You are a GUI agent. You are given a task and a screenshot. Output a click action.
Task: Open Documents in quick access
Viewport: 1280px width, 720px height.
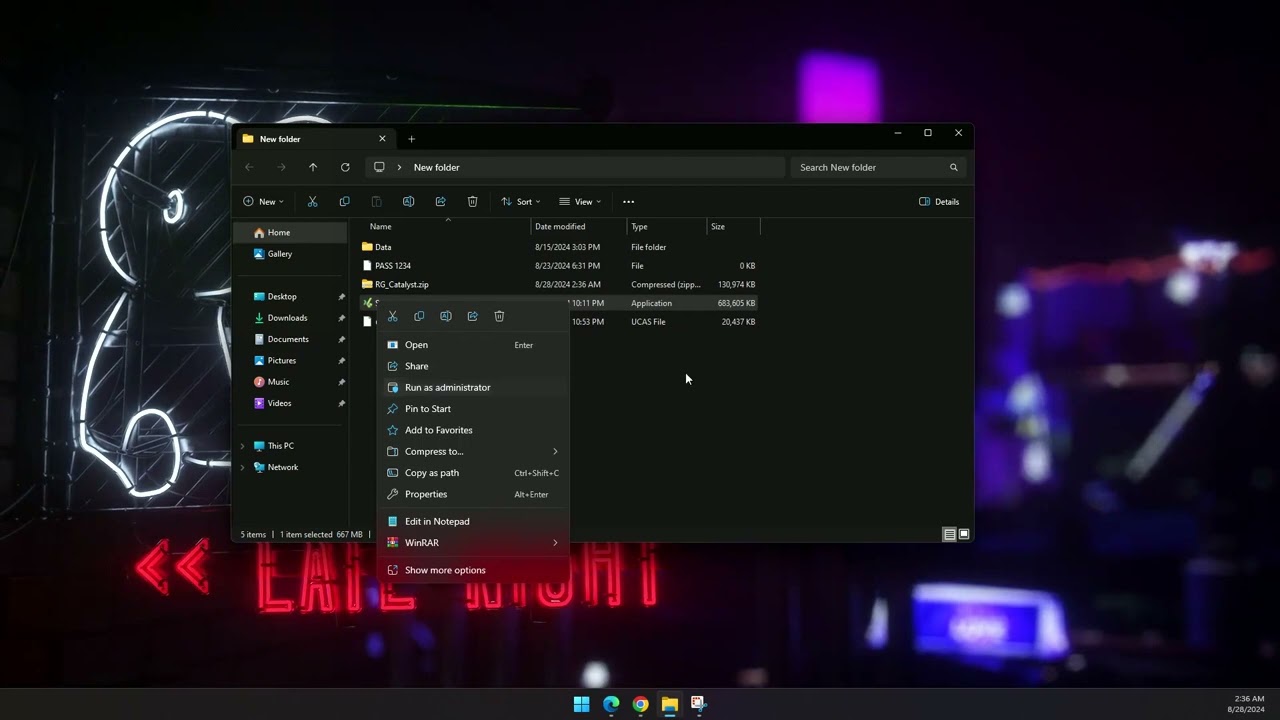(x=291, y=339)
